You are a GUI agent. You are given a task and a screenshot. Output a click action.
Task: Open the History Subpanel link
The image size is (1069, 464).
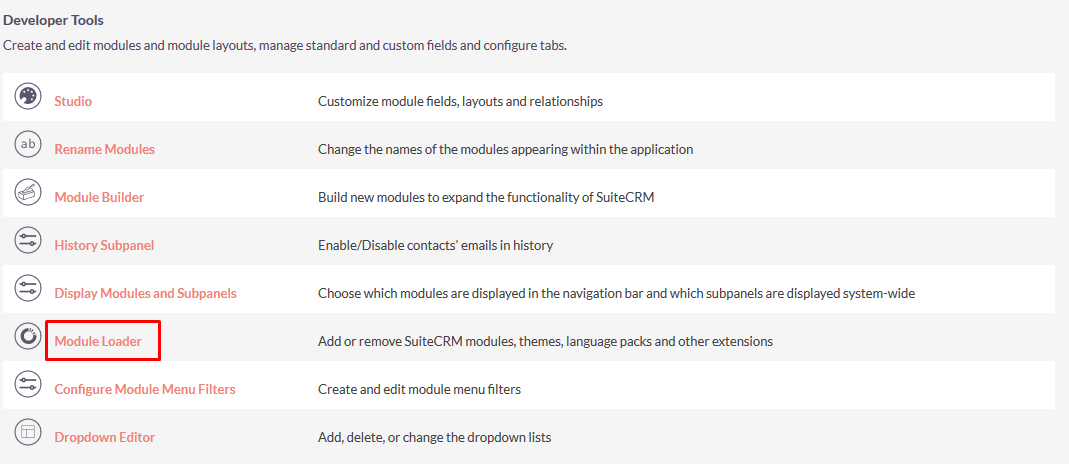(x=104, y=245)
